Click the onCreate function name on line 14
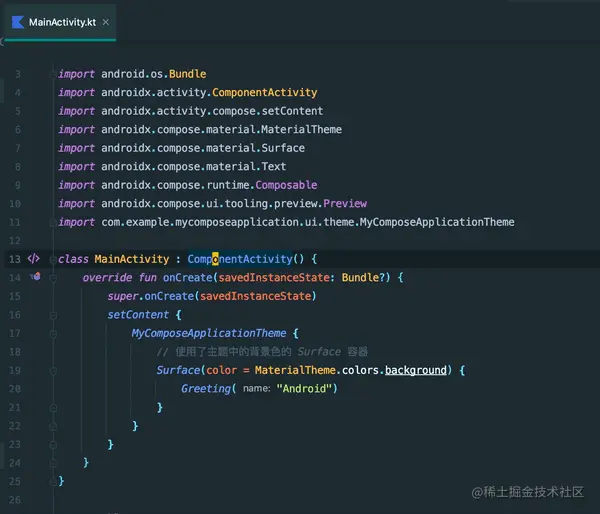The height and width of the screenshot is (514, 600). click(x=188, y=277)
